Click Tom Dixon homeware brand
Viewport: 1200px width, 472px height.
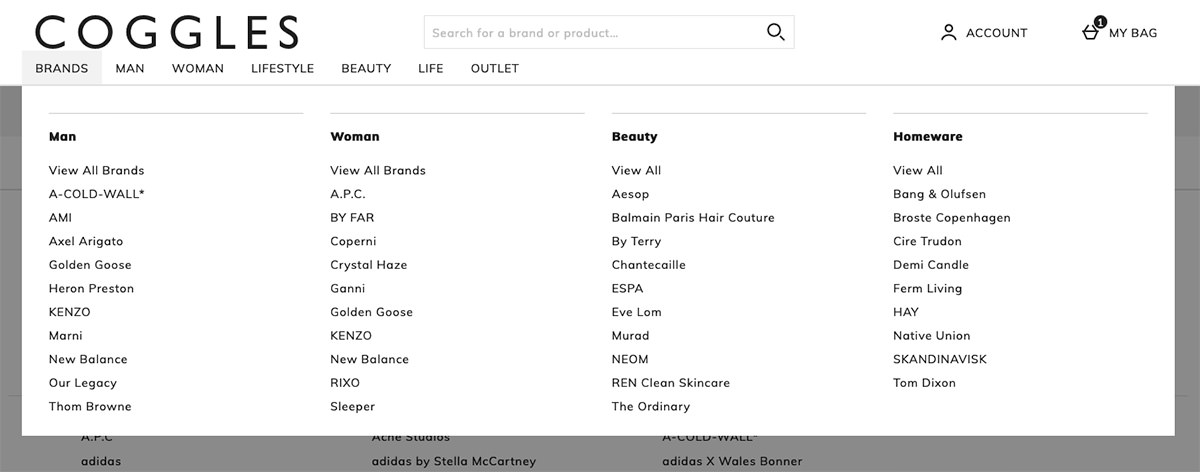[x=924, y=383]
